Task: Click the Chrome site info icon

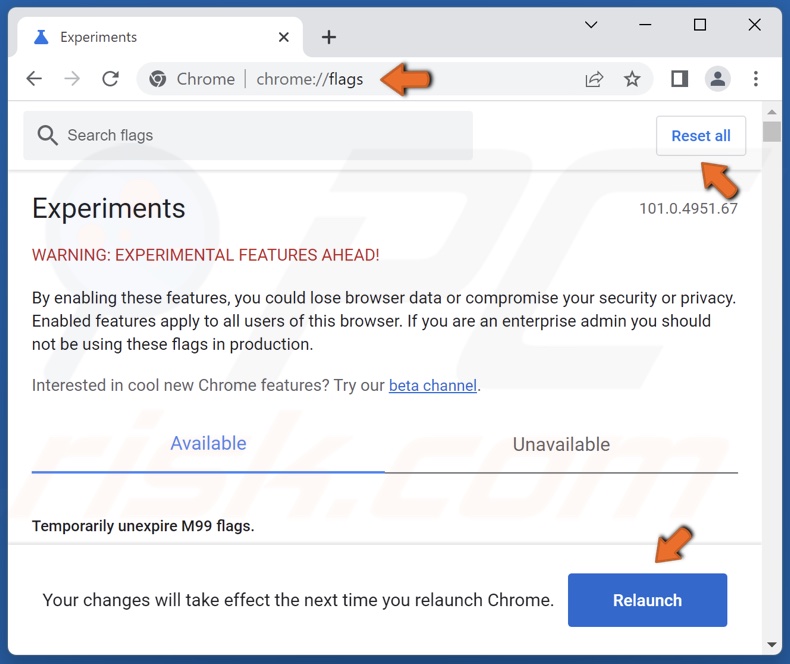Action: [158, 79]
